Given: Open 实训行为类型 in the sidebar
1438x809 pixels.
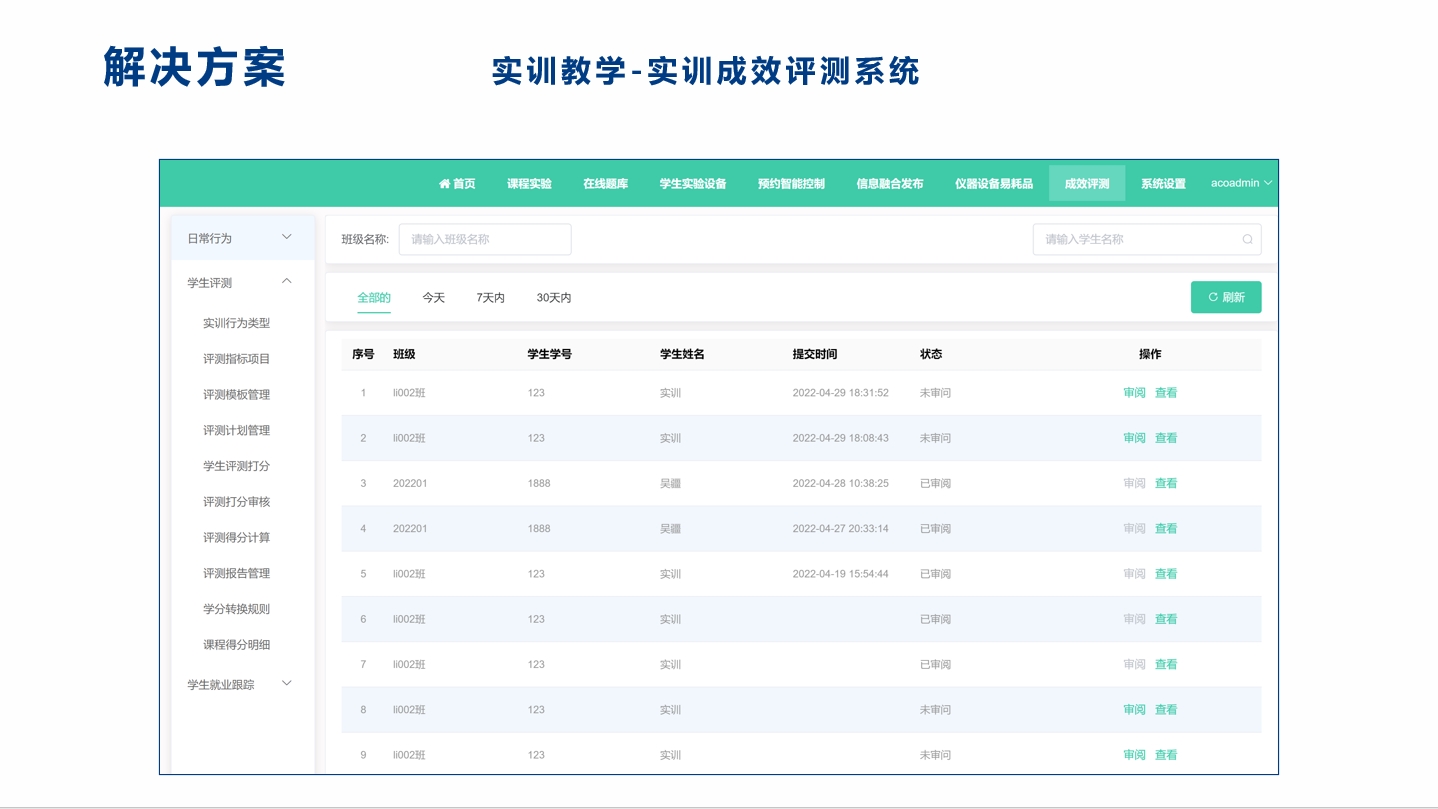Looking at the screenshot, I should (237, 323).
